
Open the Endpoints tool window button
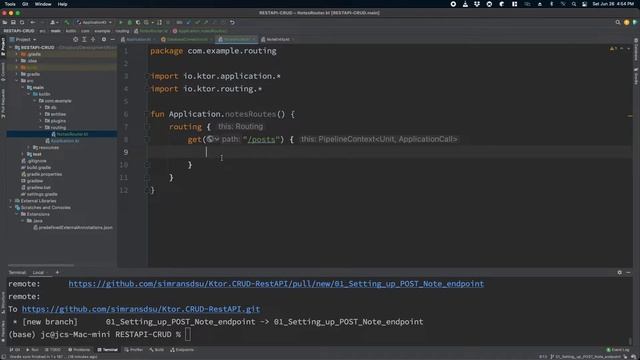point(182,350)
